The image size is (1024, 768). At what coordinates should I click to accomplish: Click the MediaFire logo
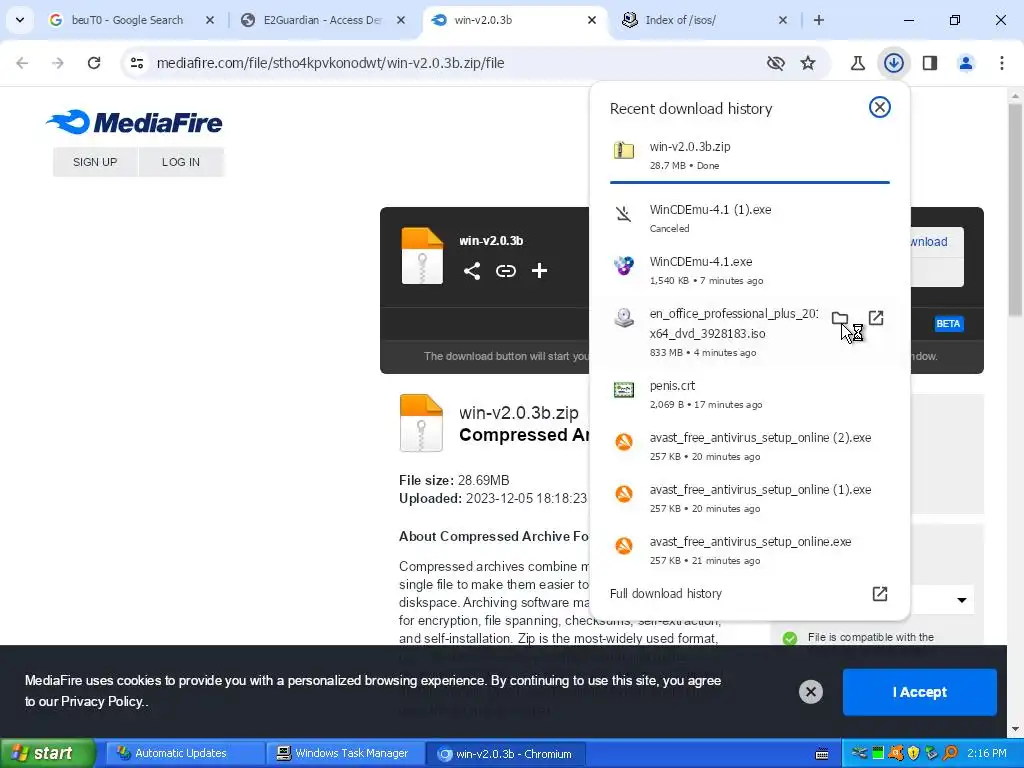135,122
